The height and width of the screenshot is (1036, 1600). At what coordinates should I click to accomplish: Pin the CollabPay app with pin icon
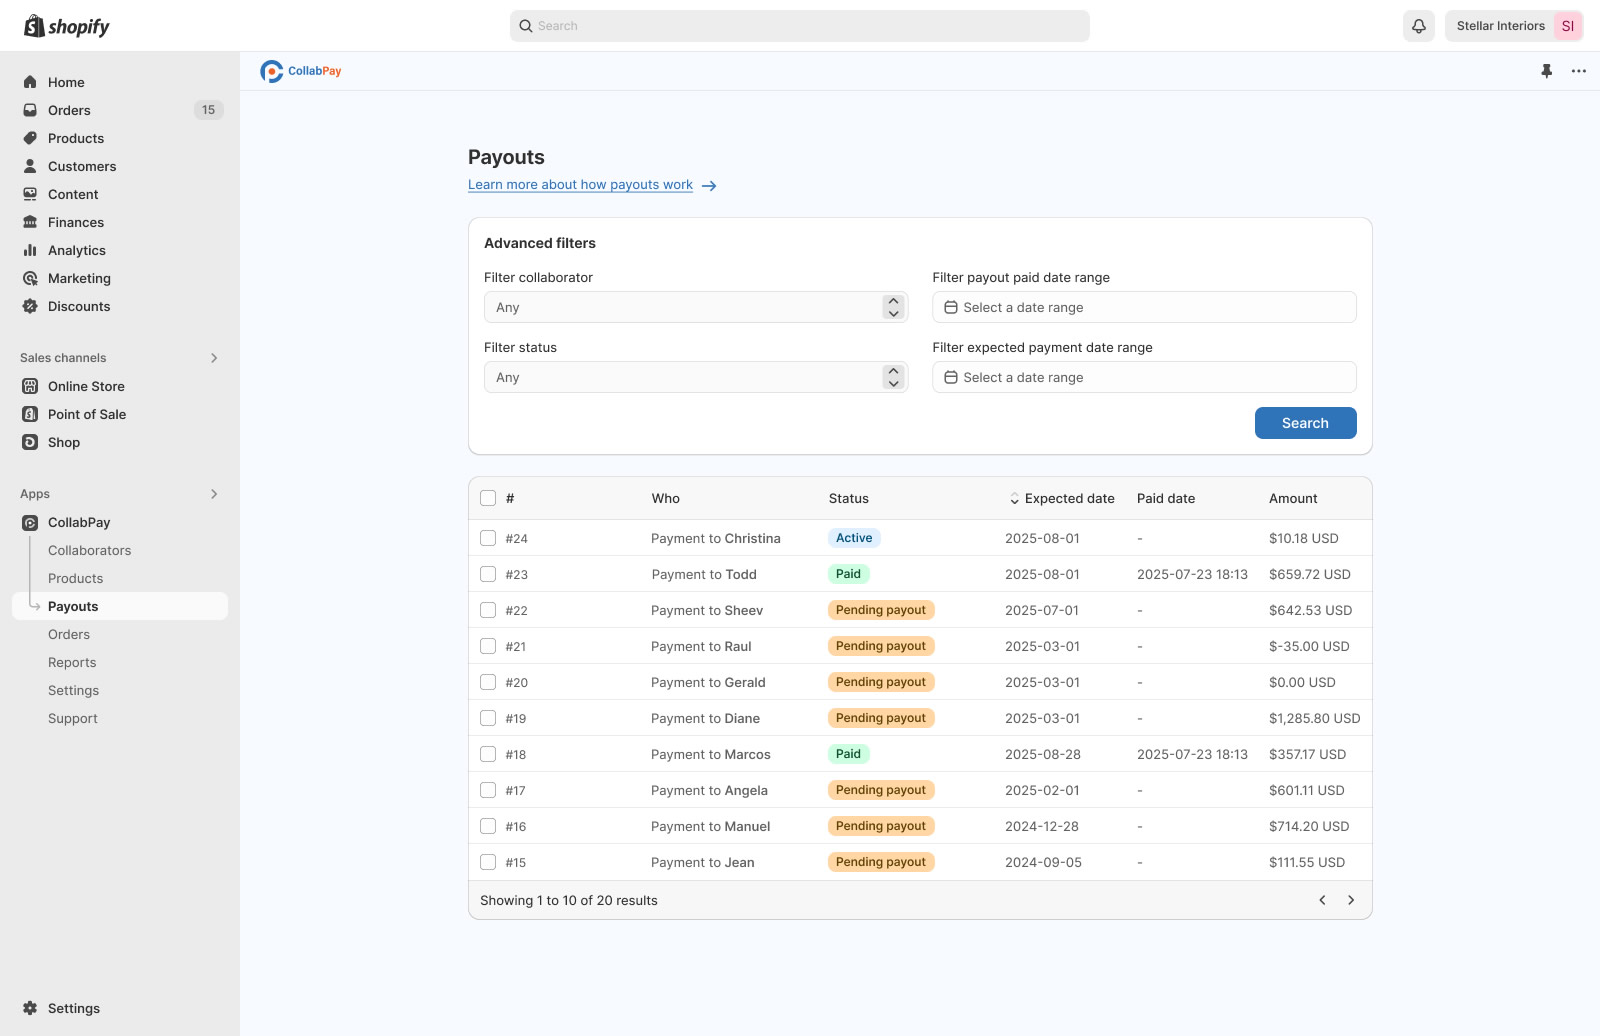click(x=1546, y=71)
